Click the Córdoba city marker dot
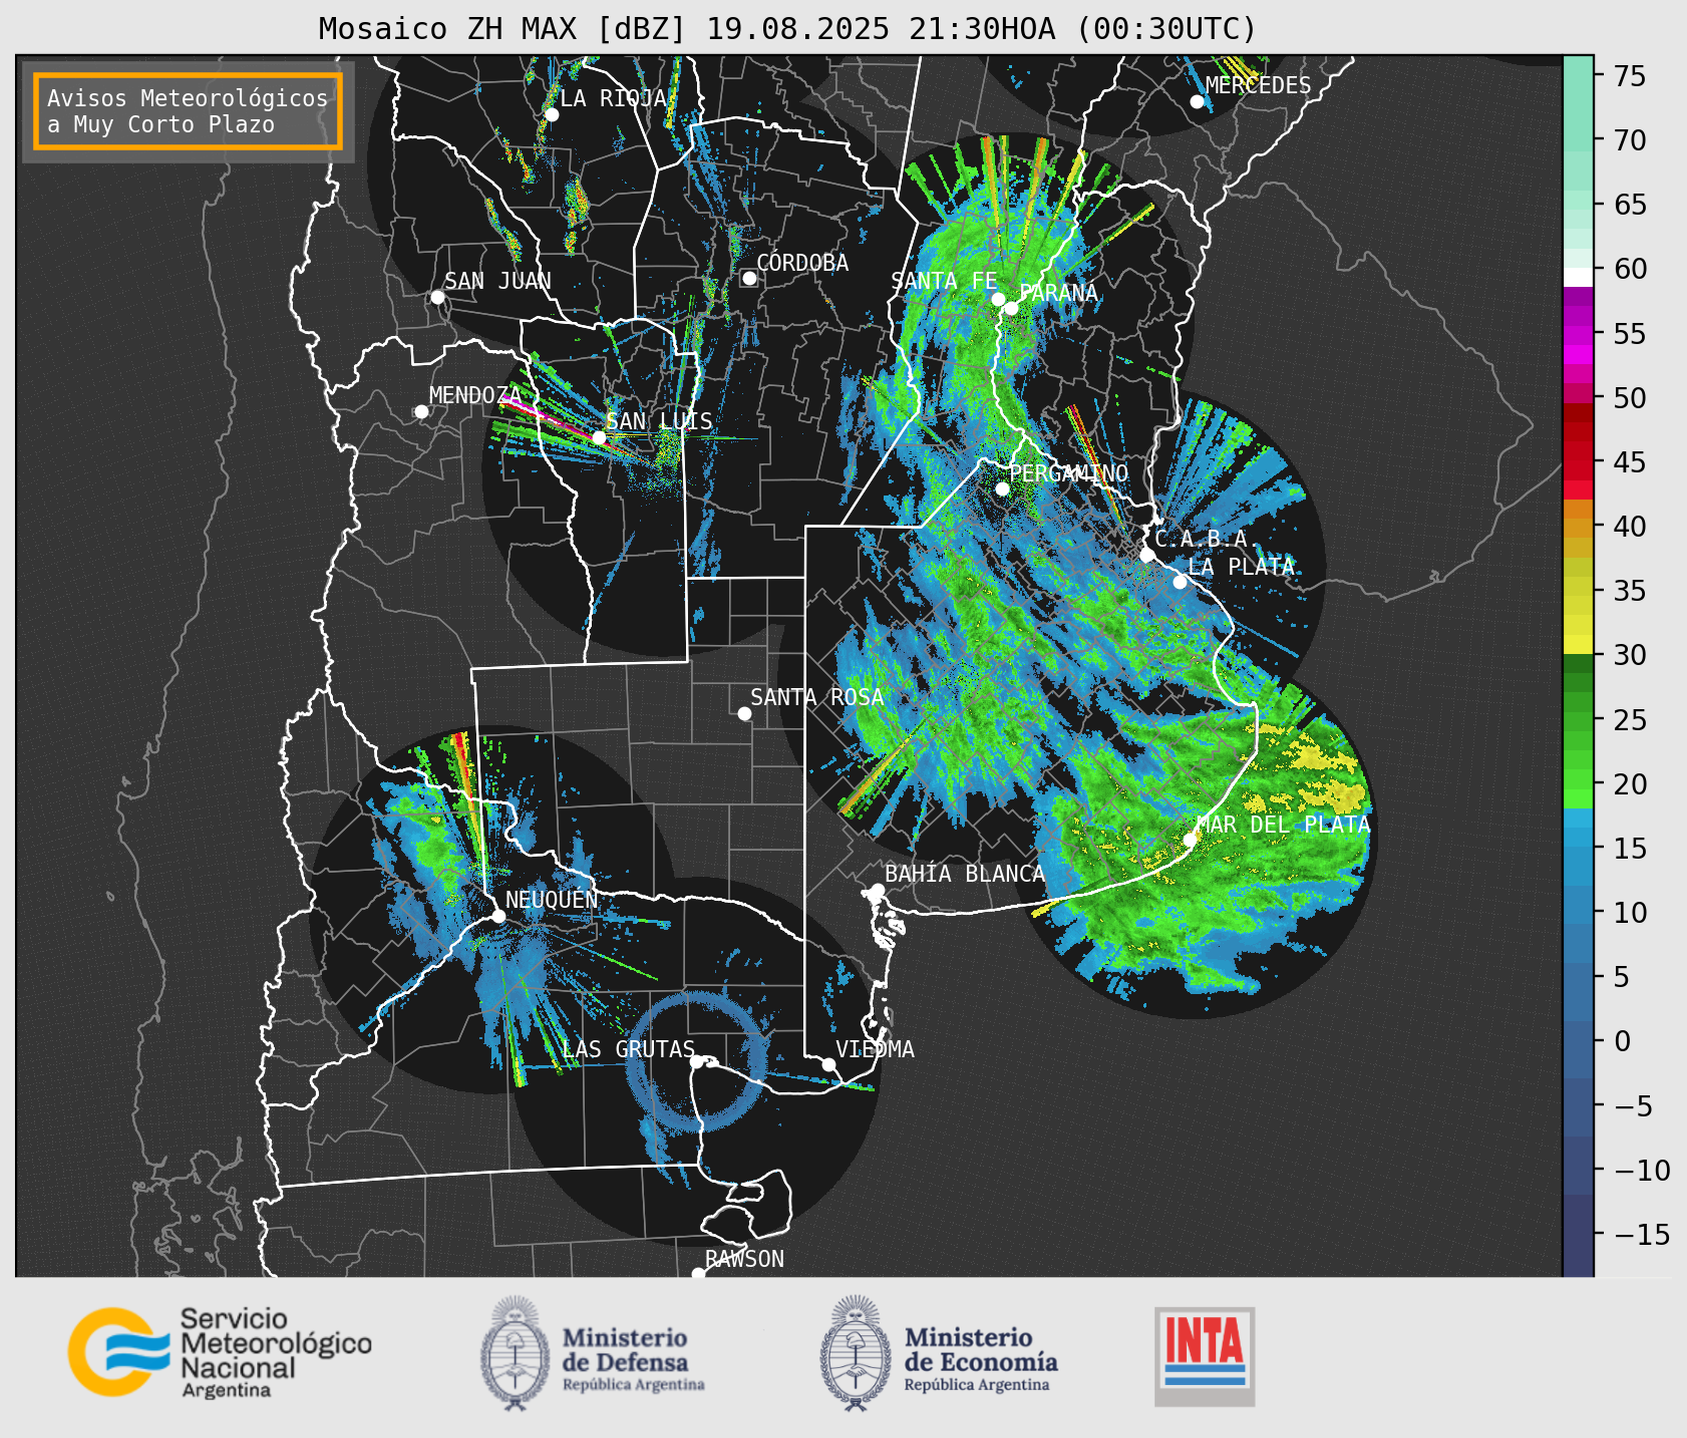Viewport: 1687px width, 1438px height. [x=749, y=278]
